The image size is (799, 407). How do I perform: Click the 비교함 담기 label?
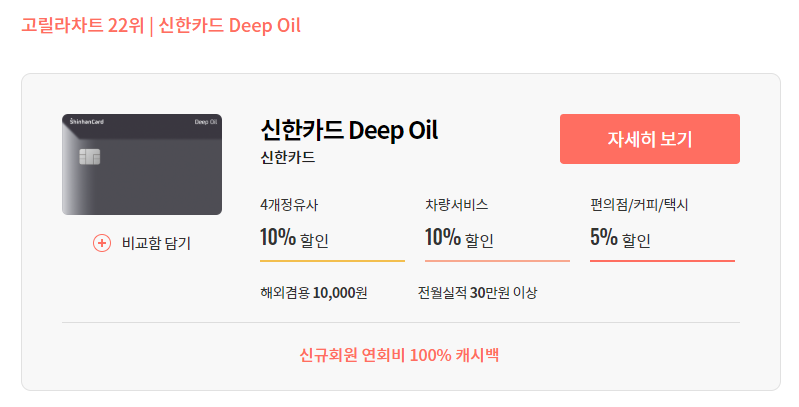point(156,243)
